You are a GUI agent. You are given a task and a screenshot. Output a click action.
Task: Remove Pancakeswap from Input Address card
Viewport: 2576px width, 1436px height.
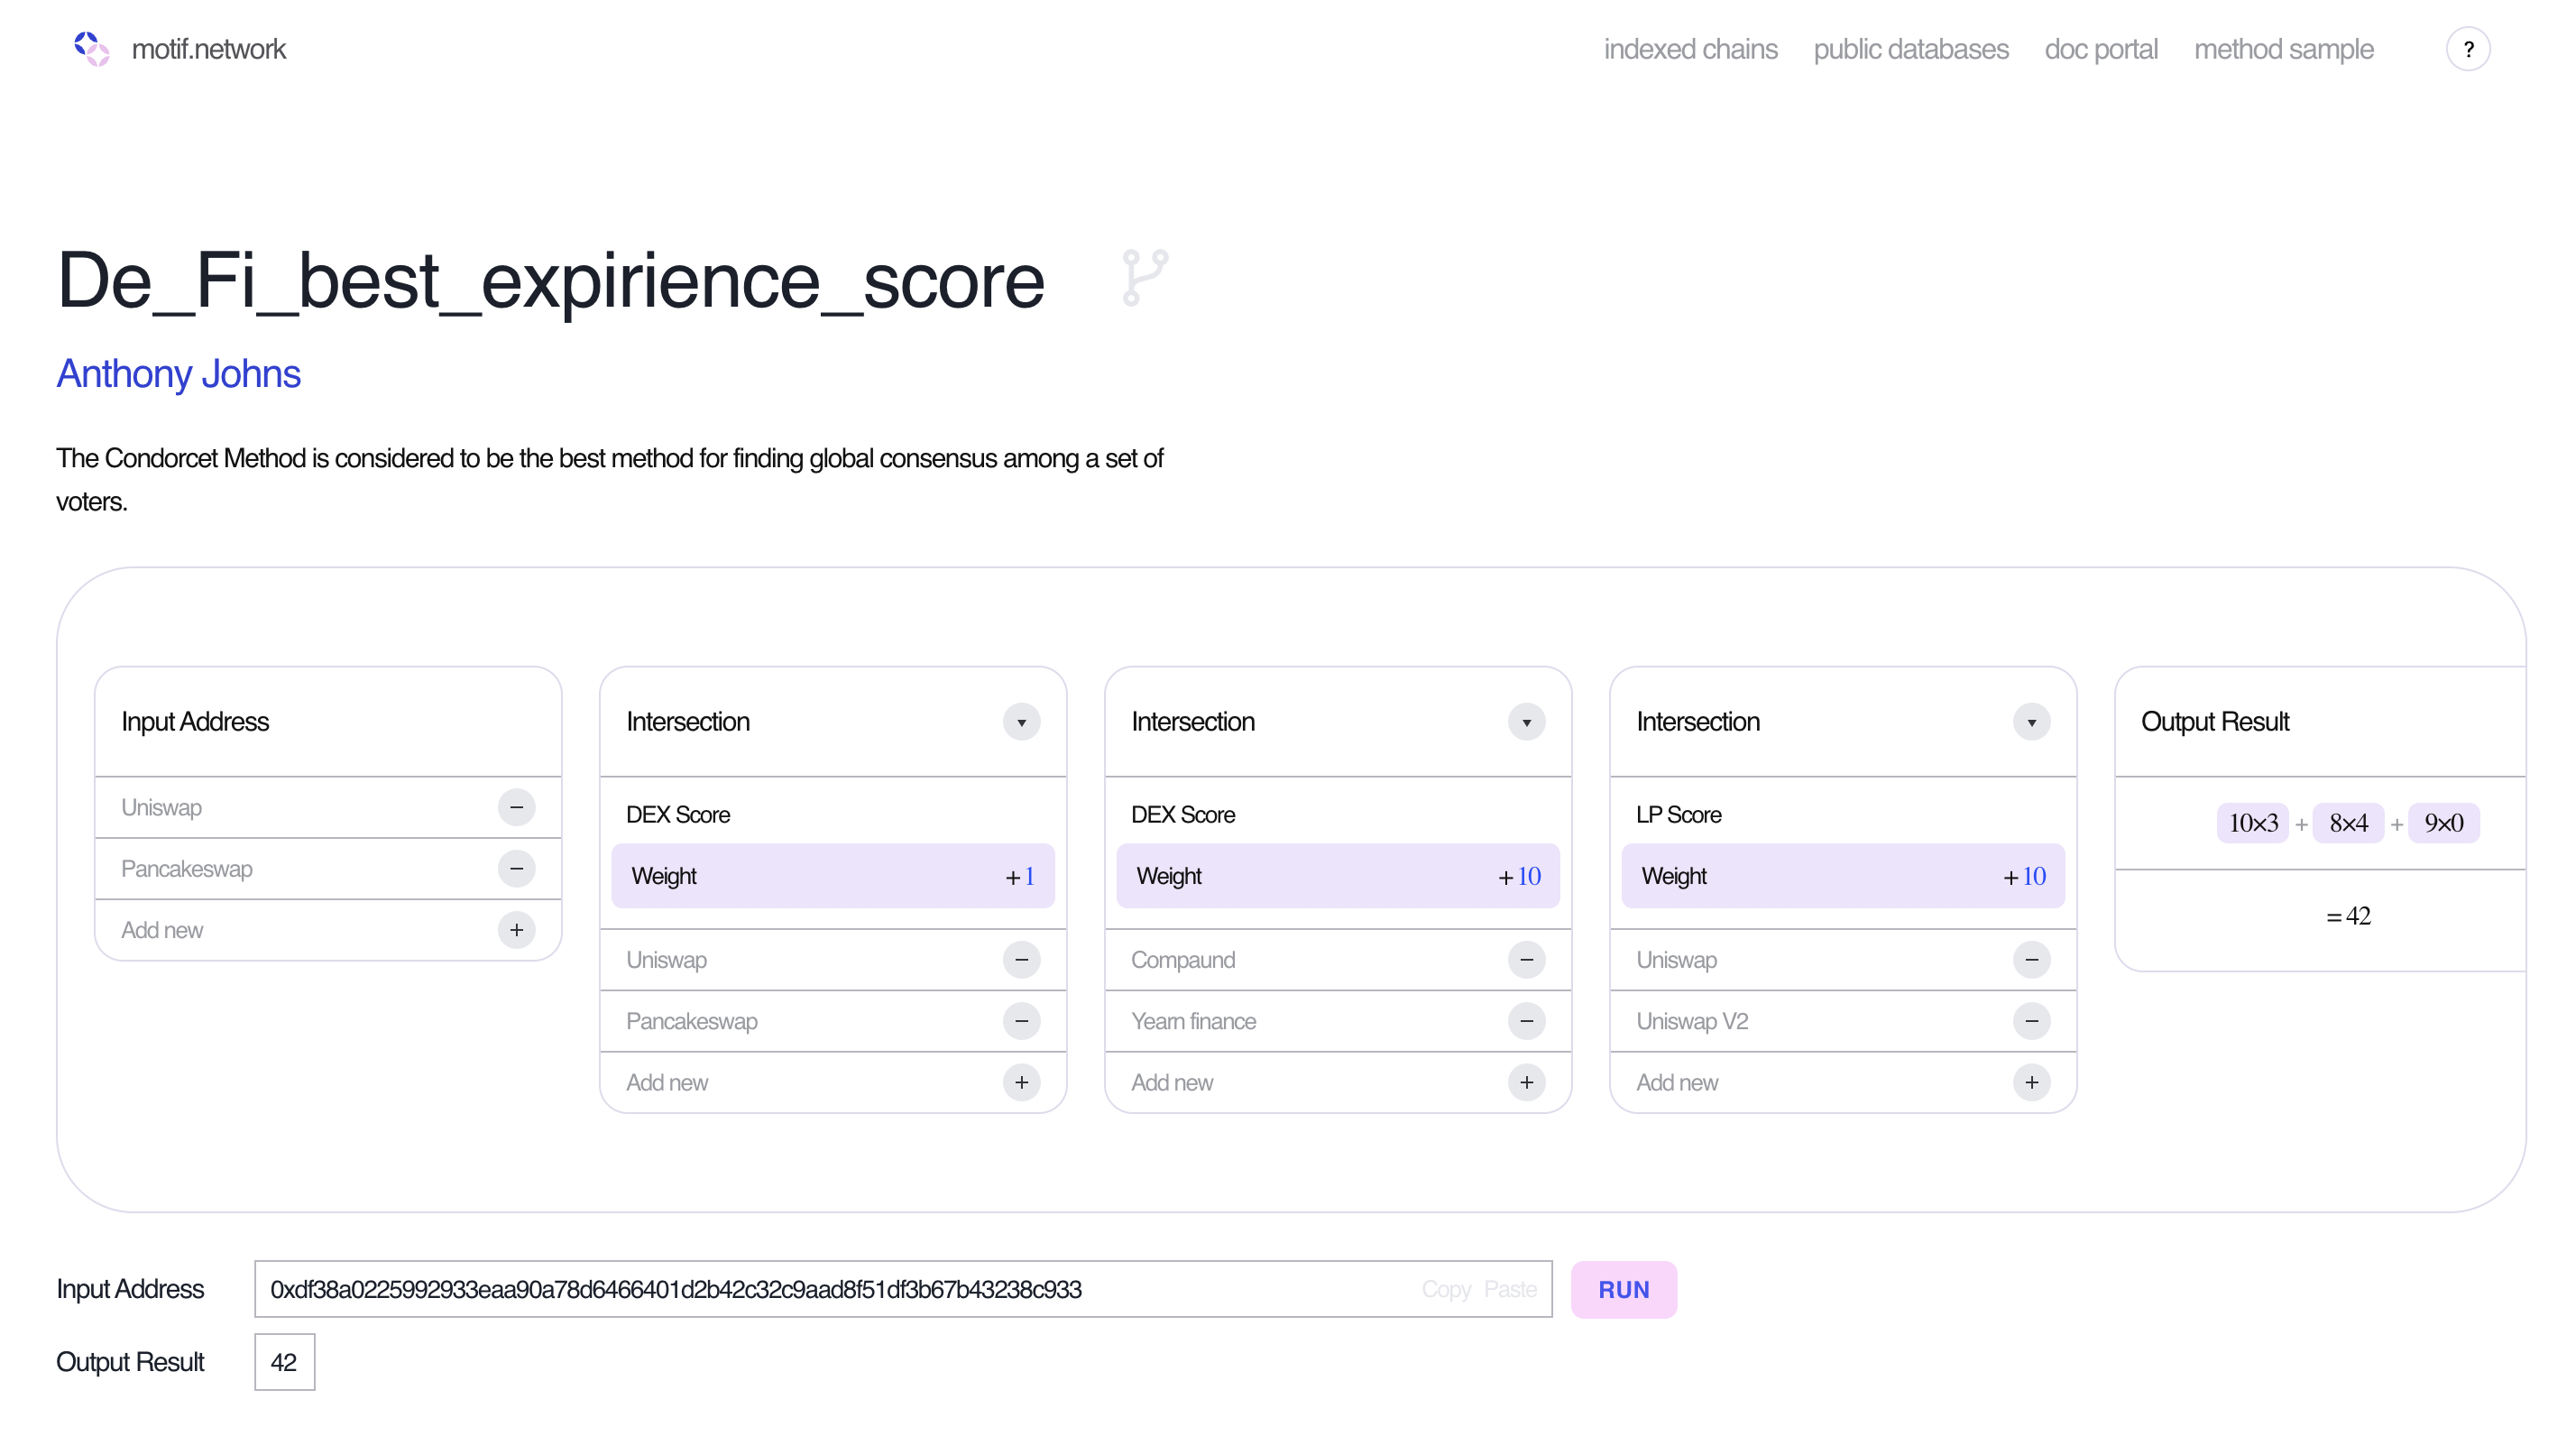516,868
